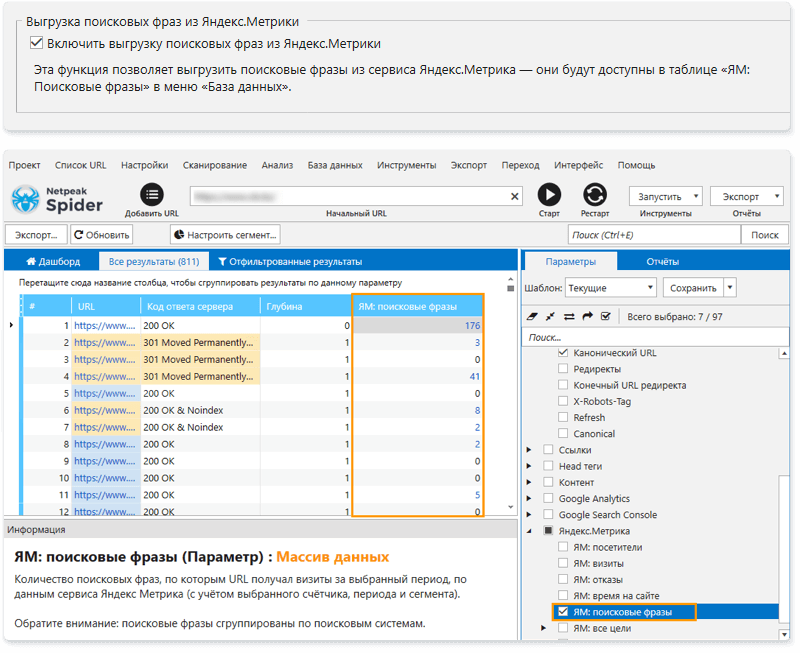This screenshot has height=653, width=800.
Task: Expand the ЯМ: все цели node
Action: pyautogui.click(x=544, y=628)
